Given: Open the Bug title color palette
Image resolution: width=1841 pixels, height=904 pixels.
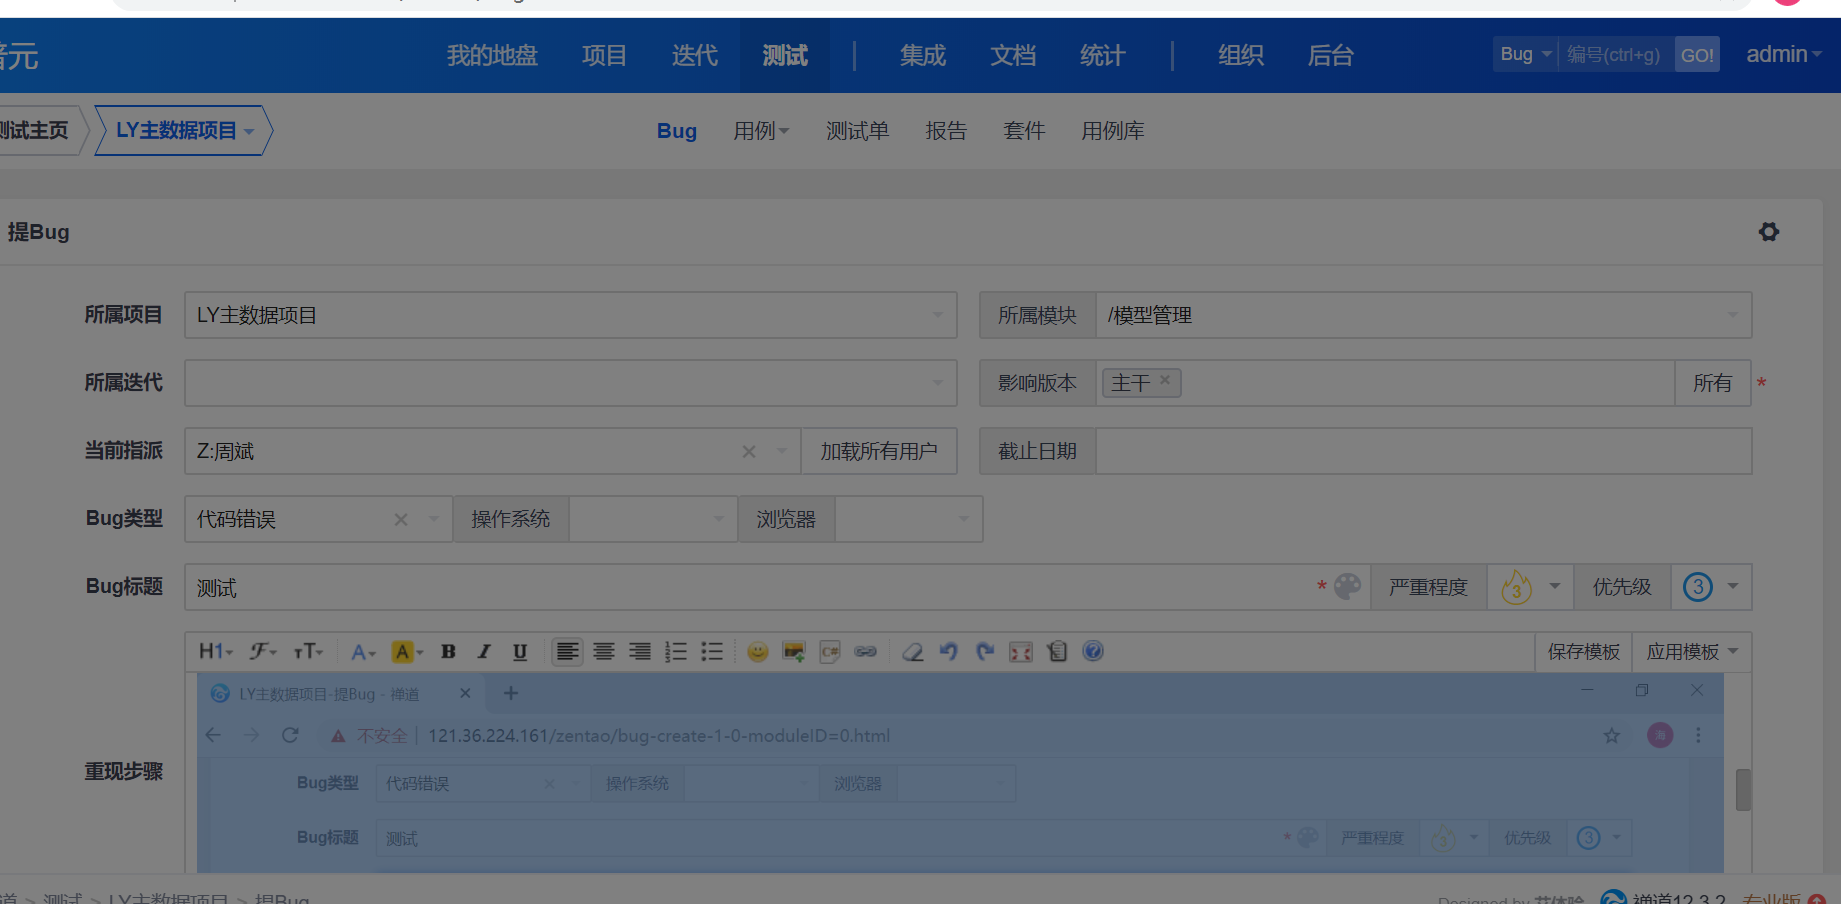Looking at the screenshot, I should pyautogui.click(x=1347, y=587).
